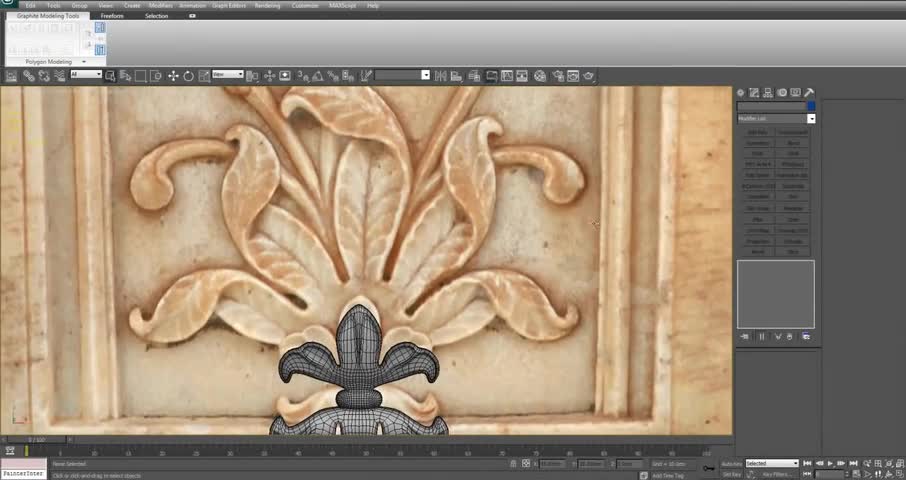The width and height of the screenshot is (906, 480).
Task: Open the Material Editor icon
Action: pos(540,76)
